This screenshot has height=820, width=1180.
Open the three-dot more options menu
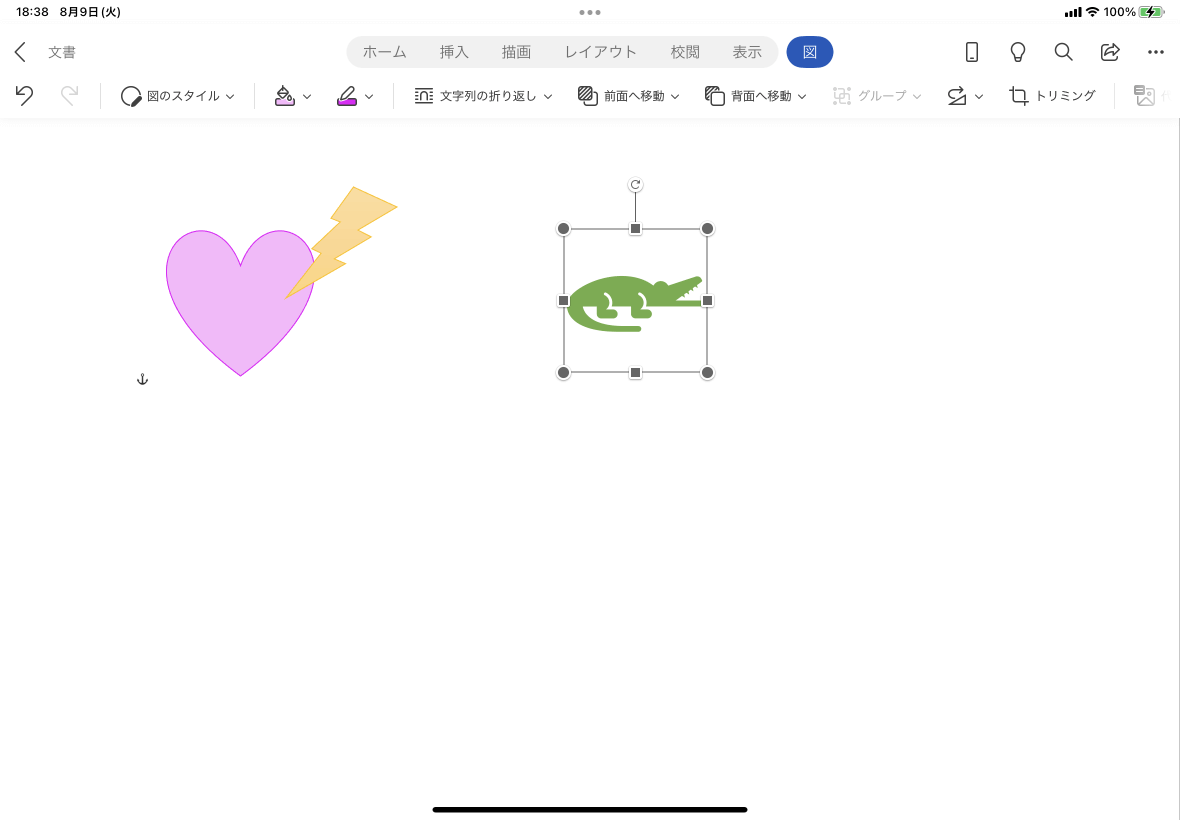coord(1156,52)
